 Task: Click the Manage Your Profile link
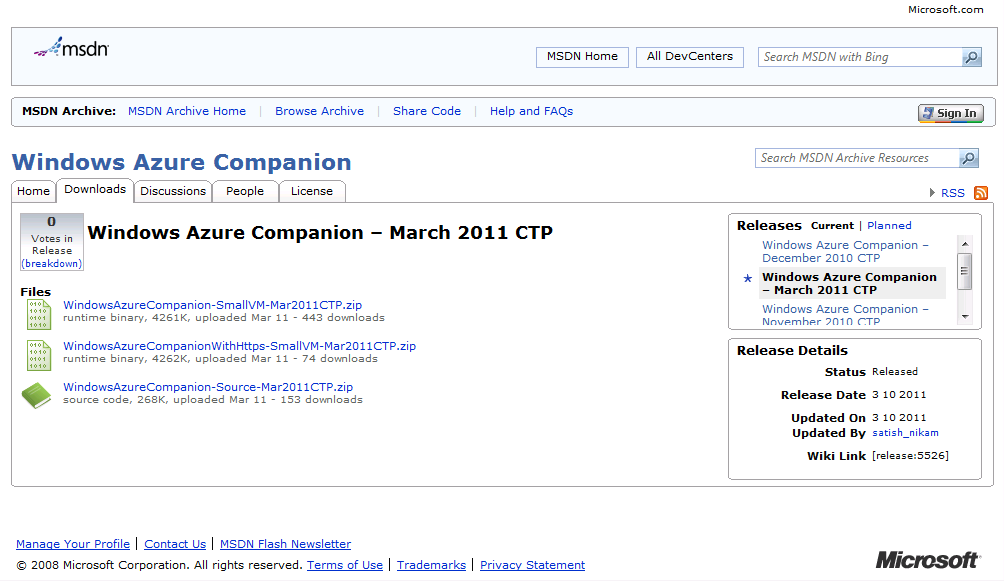(x=73, y=544)
